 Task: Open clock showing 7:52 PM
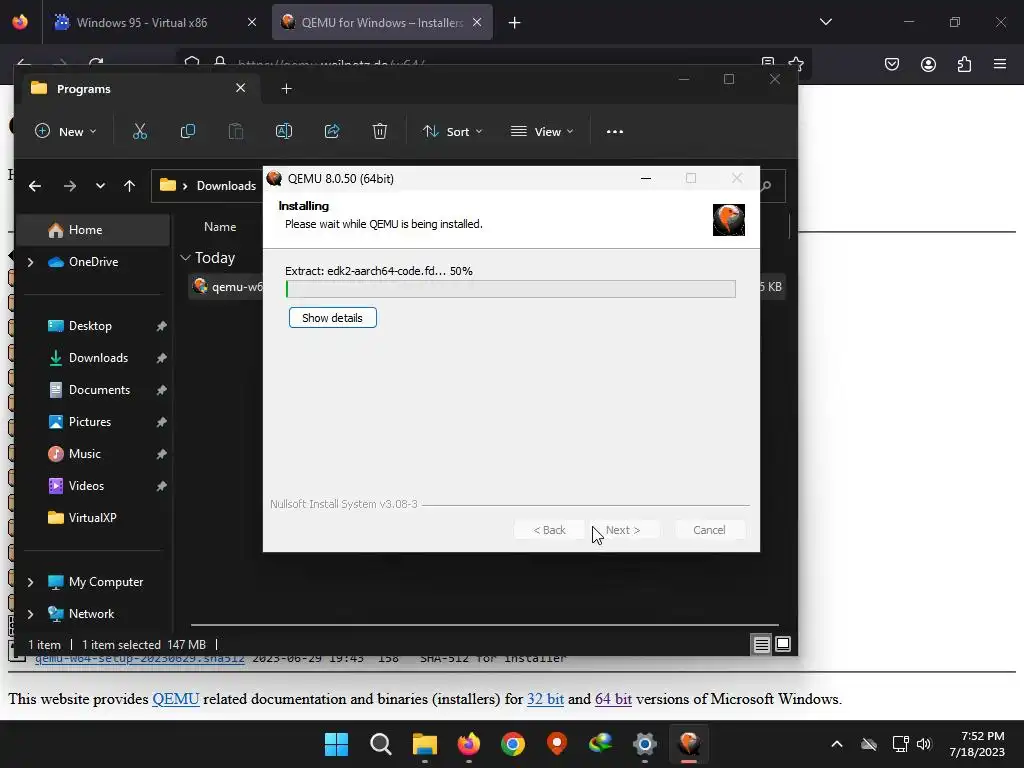[978, 744]
